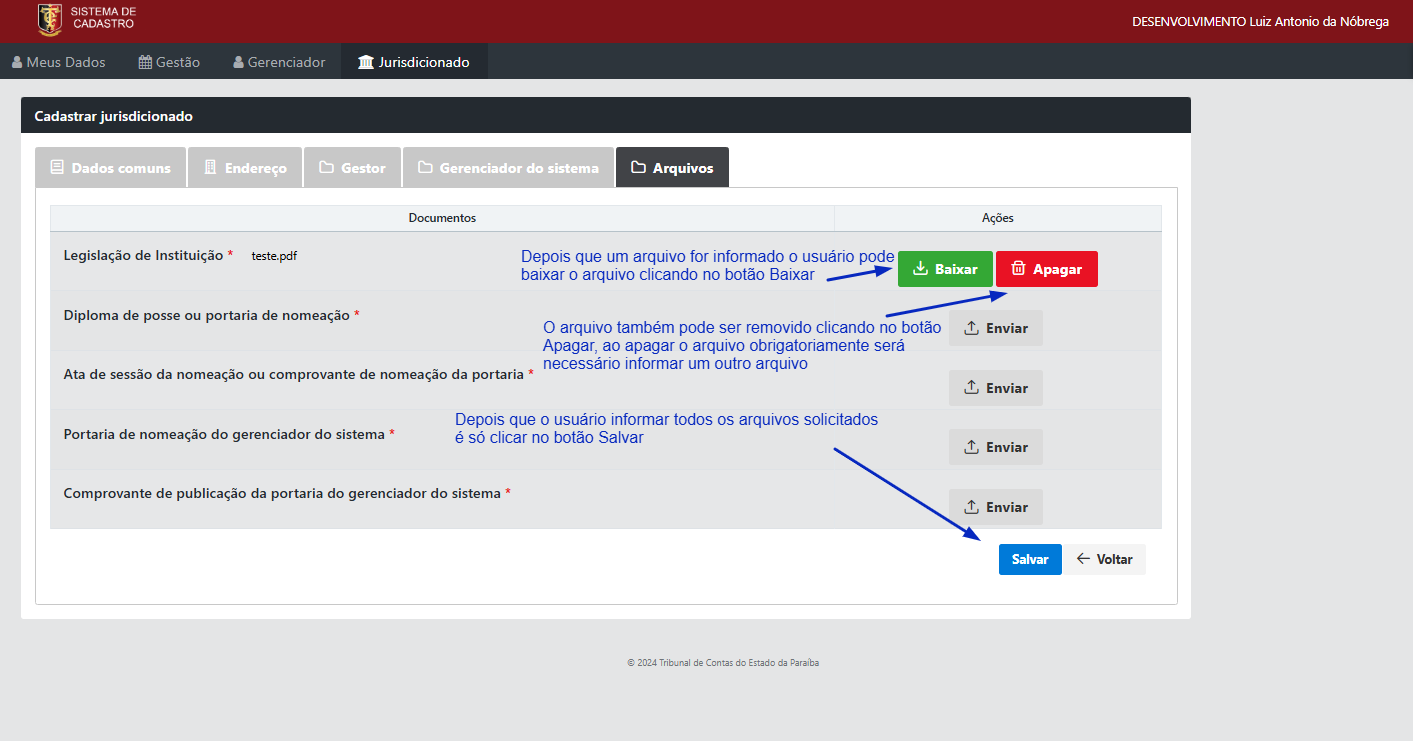Switch to the Dados comuns tab
Viewport: 1413px width, 741px height.
click(x=110, y=167)
